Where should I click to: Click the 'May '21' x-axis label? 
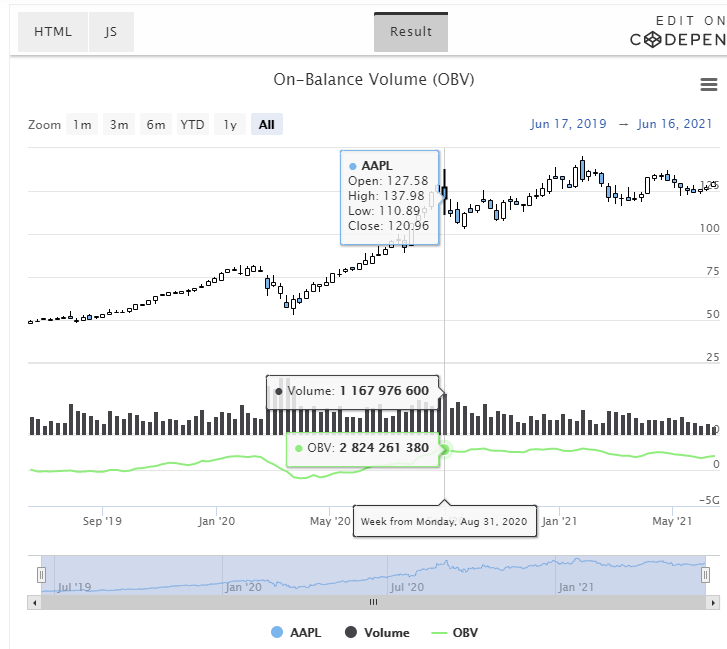click(x=672, y=521)
